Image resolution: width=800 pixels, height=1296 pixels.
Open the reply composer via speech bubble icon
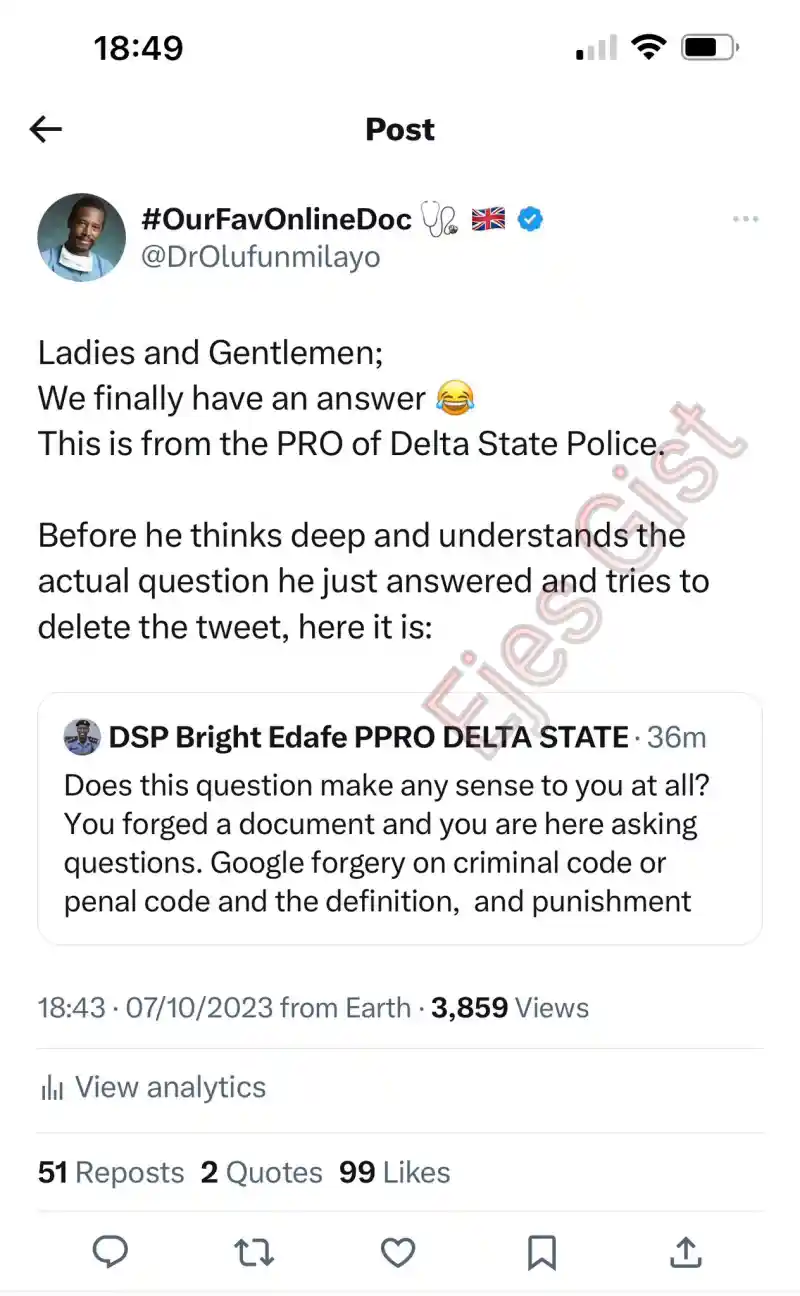110,1251
